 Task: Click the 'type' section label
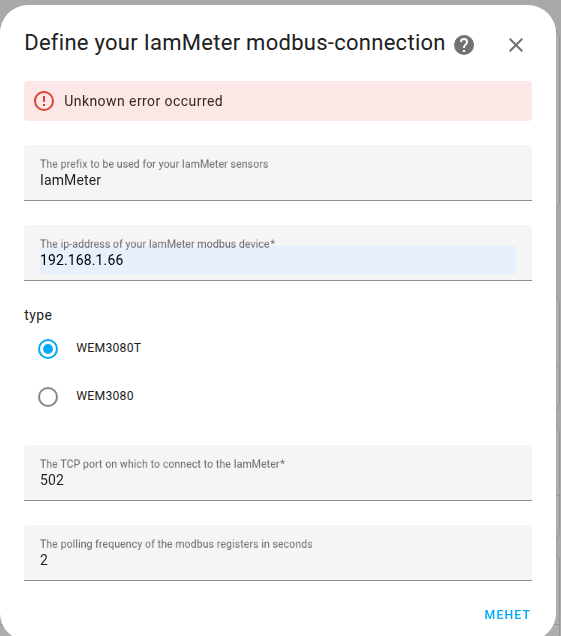tap(38, 315)
